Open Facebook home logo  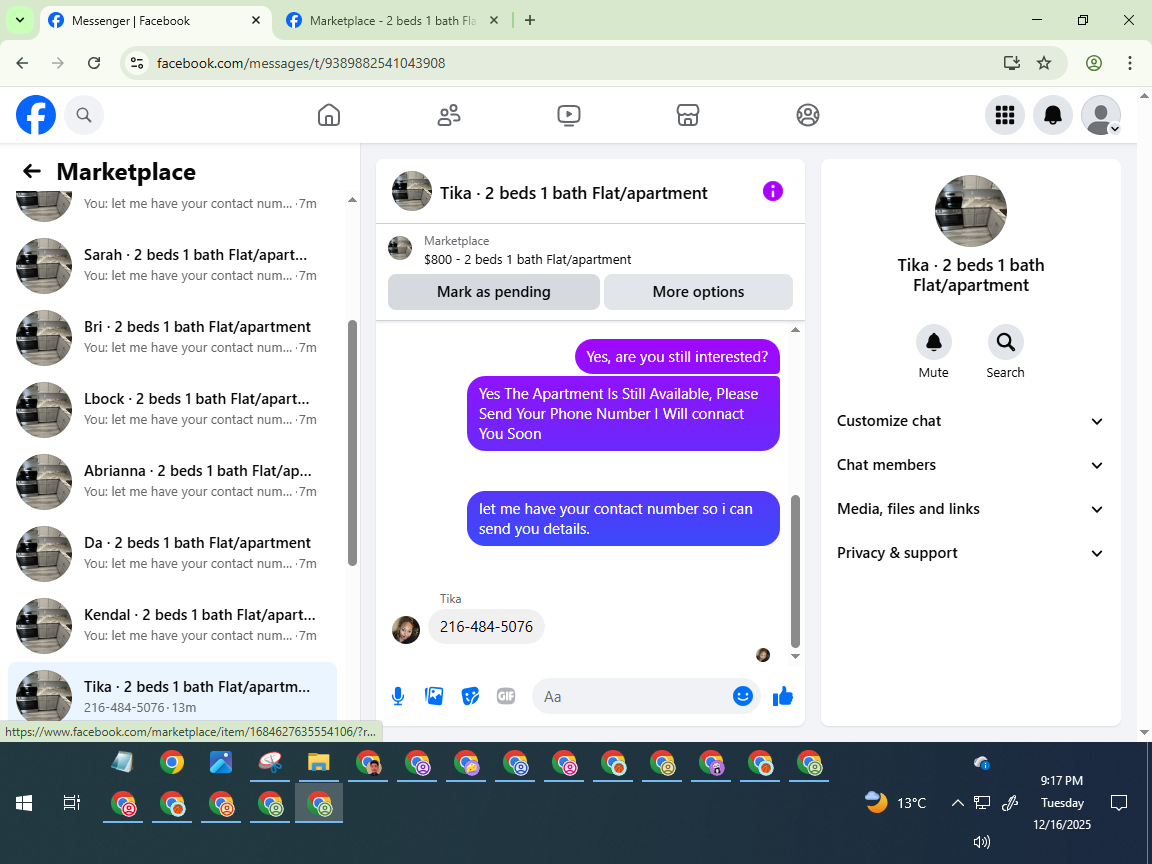[x=36, y=115]
